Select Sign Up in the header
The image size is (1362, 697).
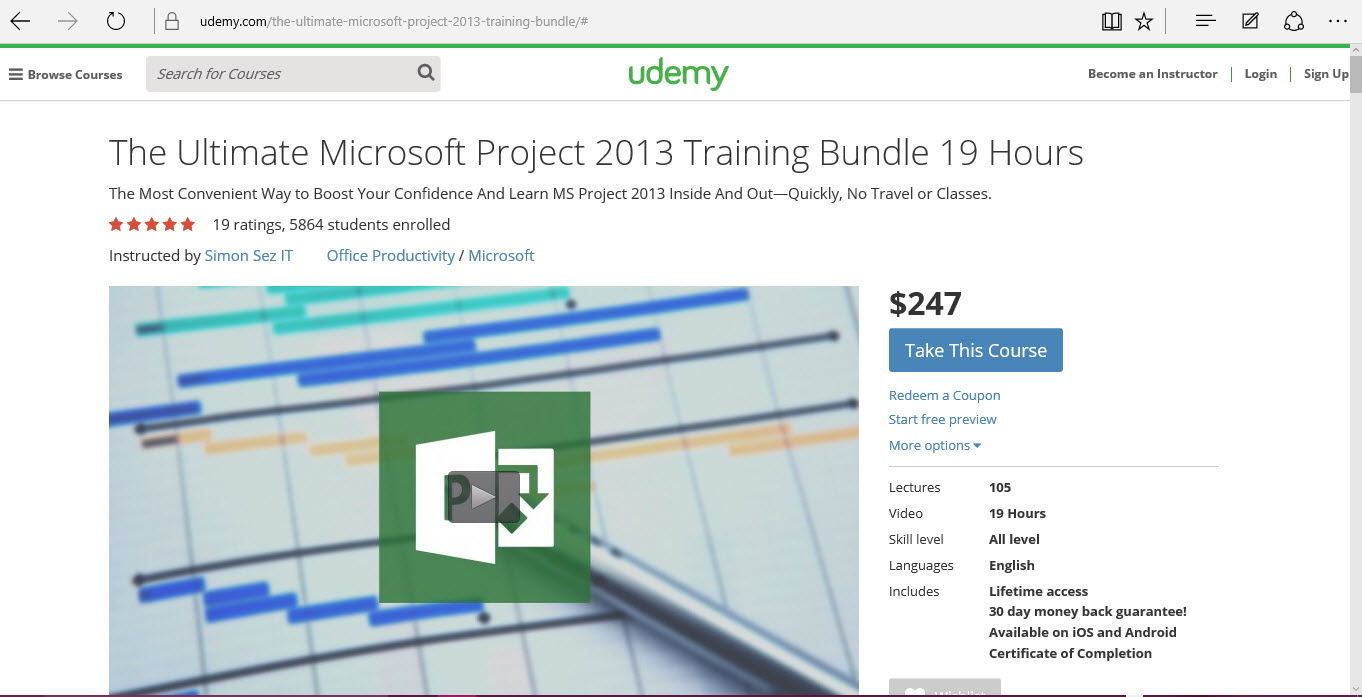(1325, 73)
